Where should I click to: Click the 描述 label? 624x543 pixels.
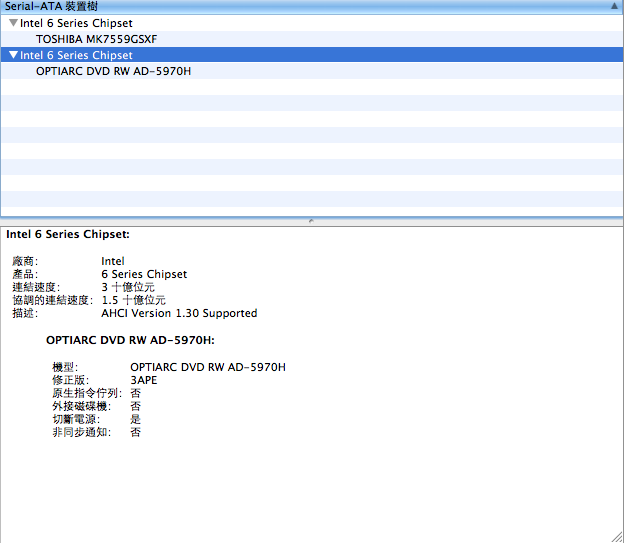25,313
